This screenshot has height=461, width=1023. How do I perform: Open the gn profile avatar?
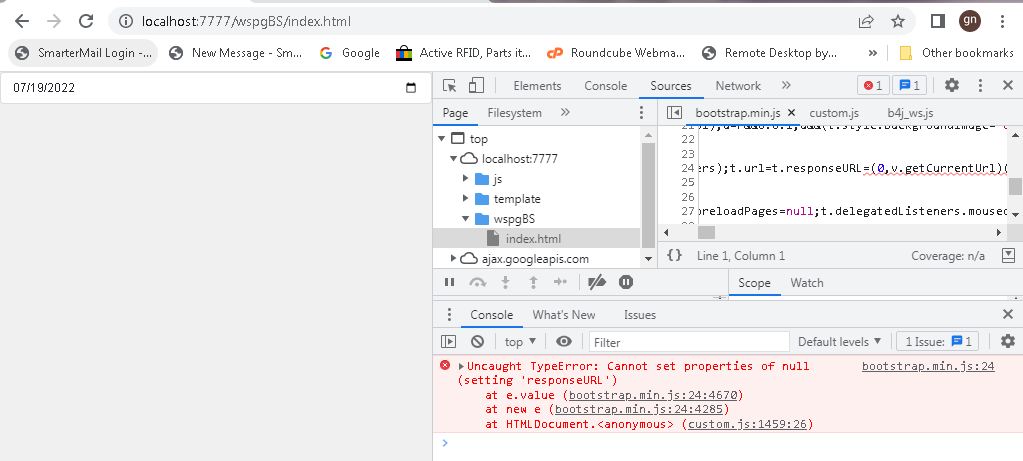(x=970, y=21)
